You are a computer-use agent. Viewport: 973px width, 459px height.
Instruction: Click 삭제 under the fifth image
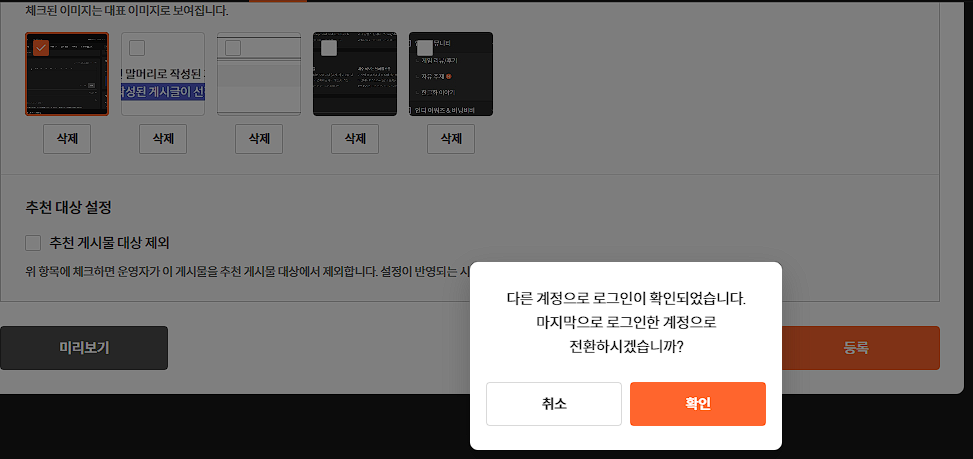451,139
